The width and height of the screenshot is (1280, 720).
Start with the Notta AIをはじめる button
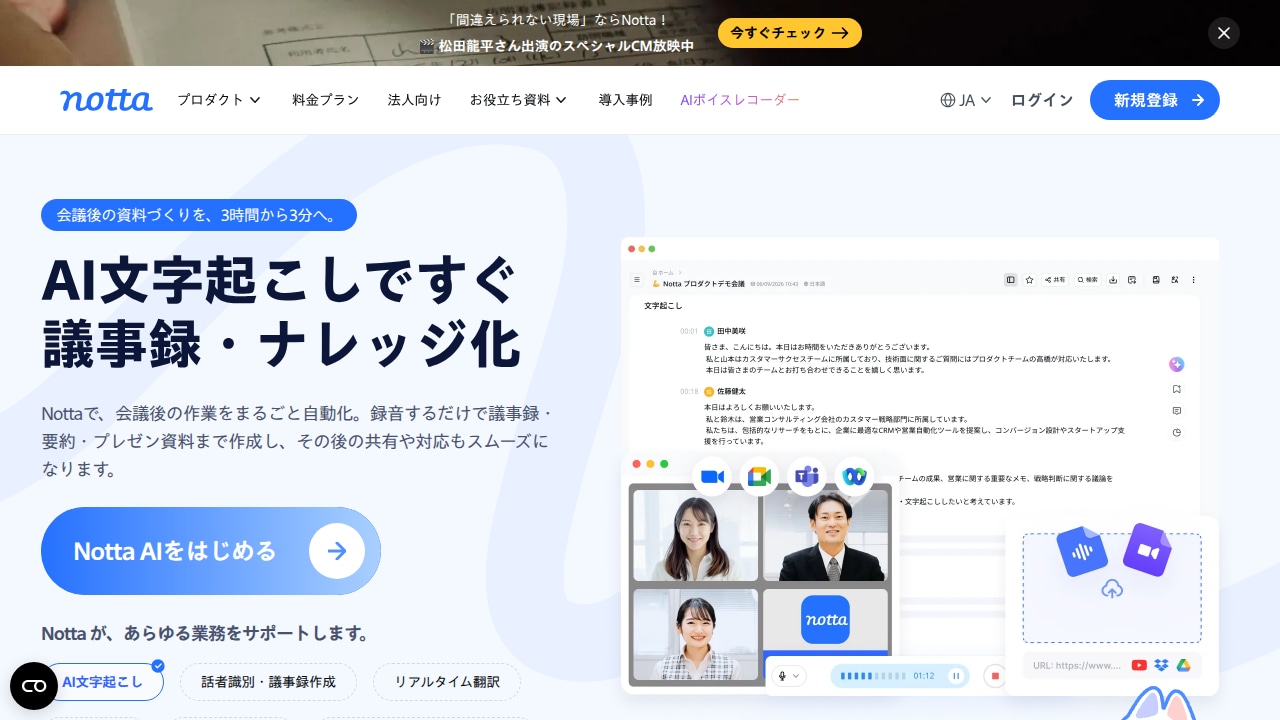211,551
